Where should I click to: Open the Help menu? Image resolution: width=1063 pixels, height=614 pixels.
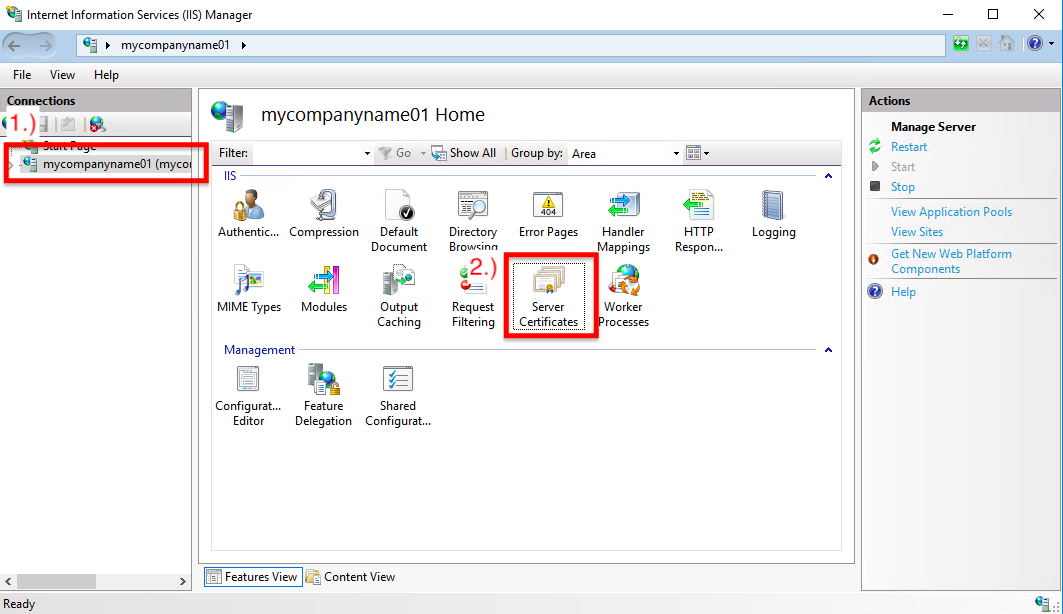(x=106, y=75)
